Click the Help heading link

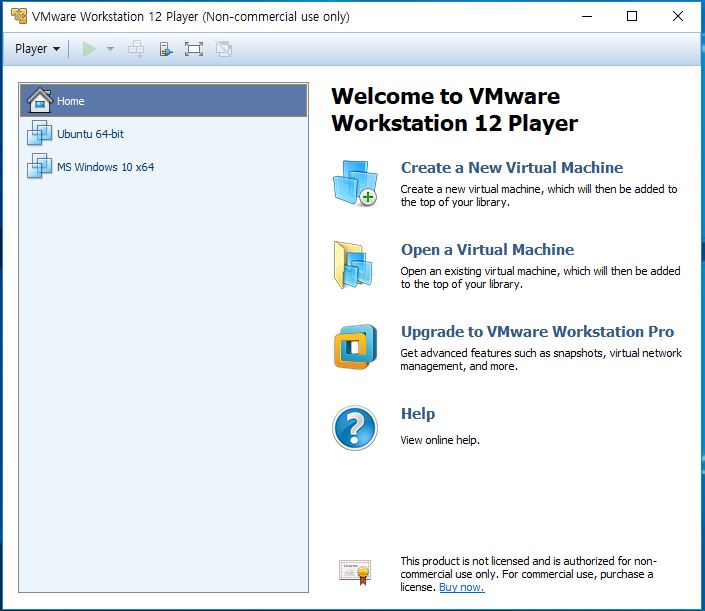point(418,414)
